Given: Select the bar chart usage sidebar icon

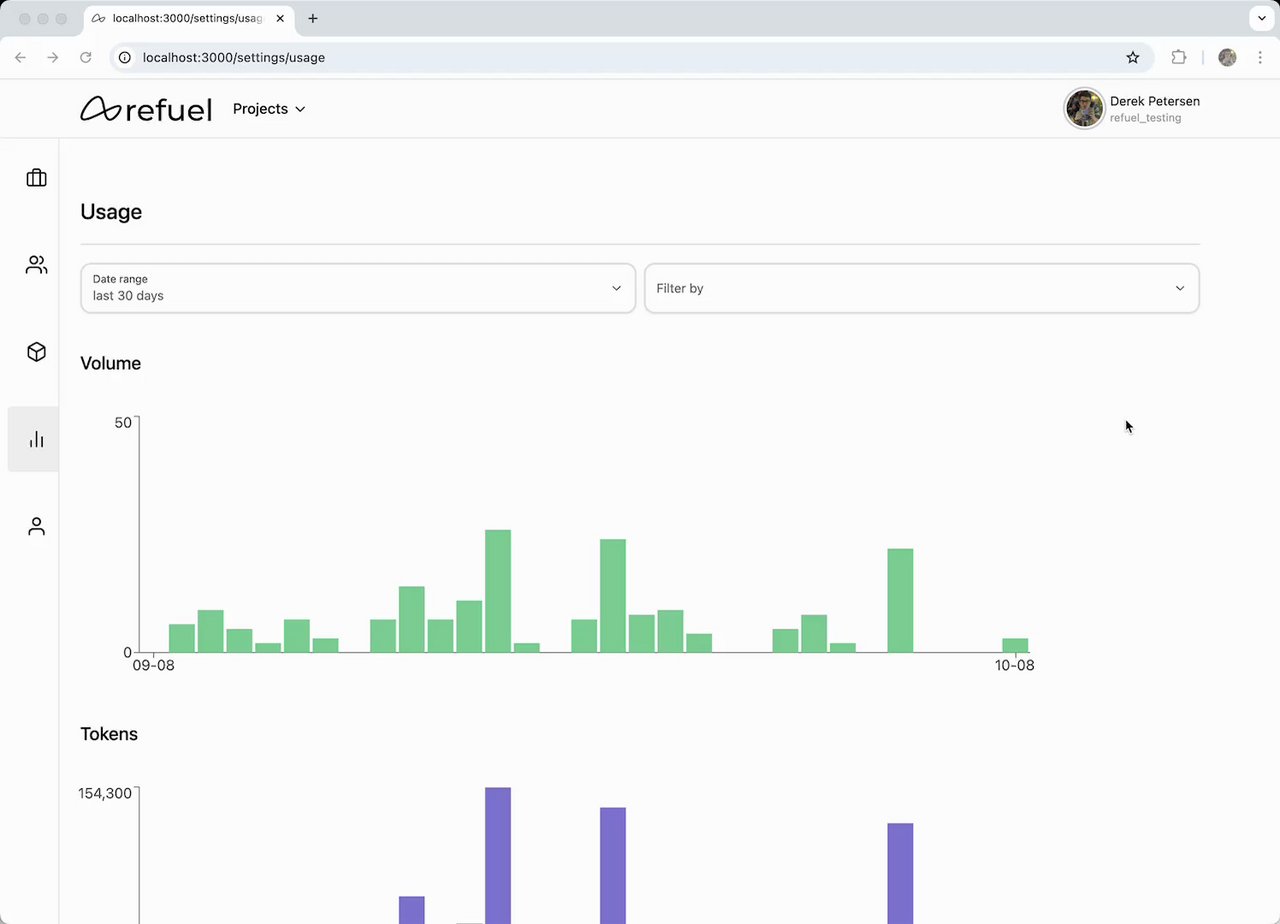Looking at the screenshot, I should [x=36, y=439].
